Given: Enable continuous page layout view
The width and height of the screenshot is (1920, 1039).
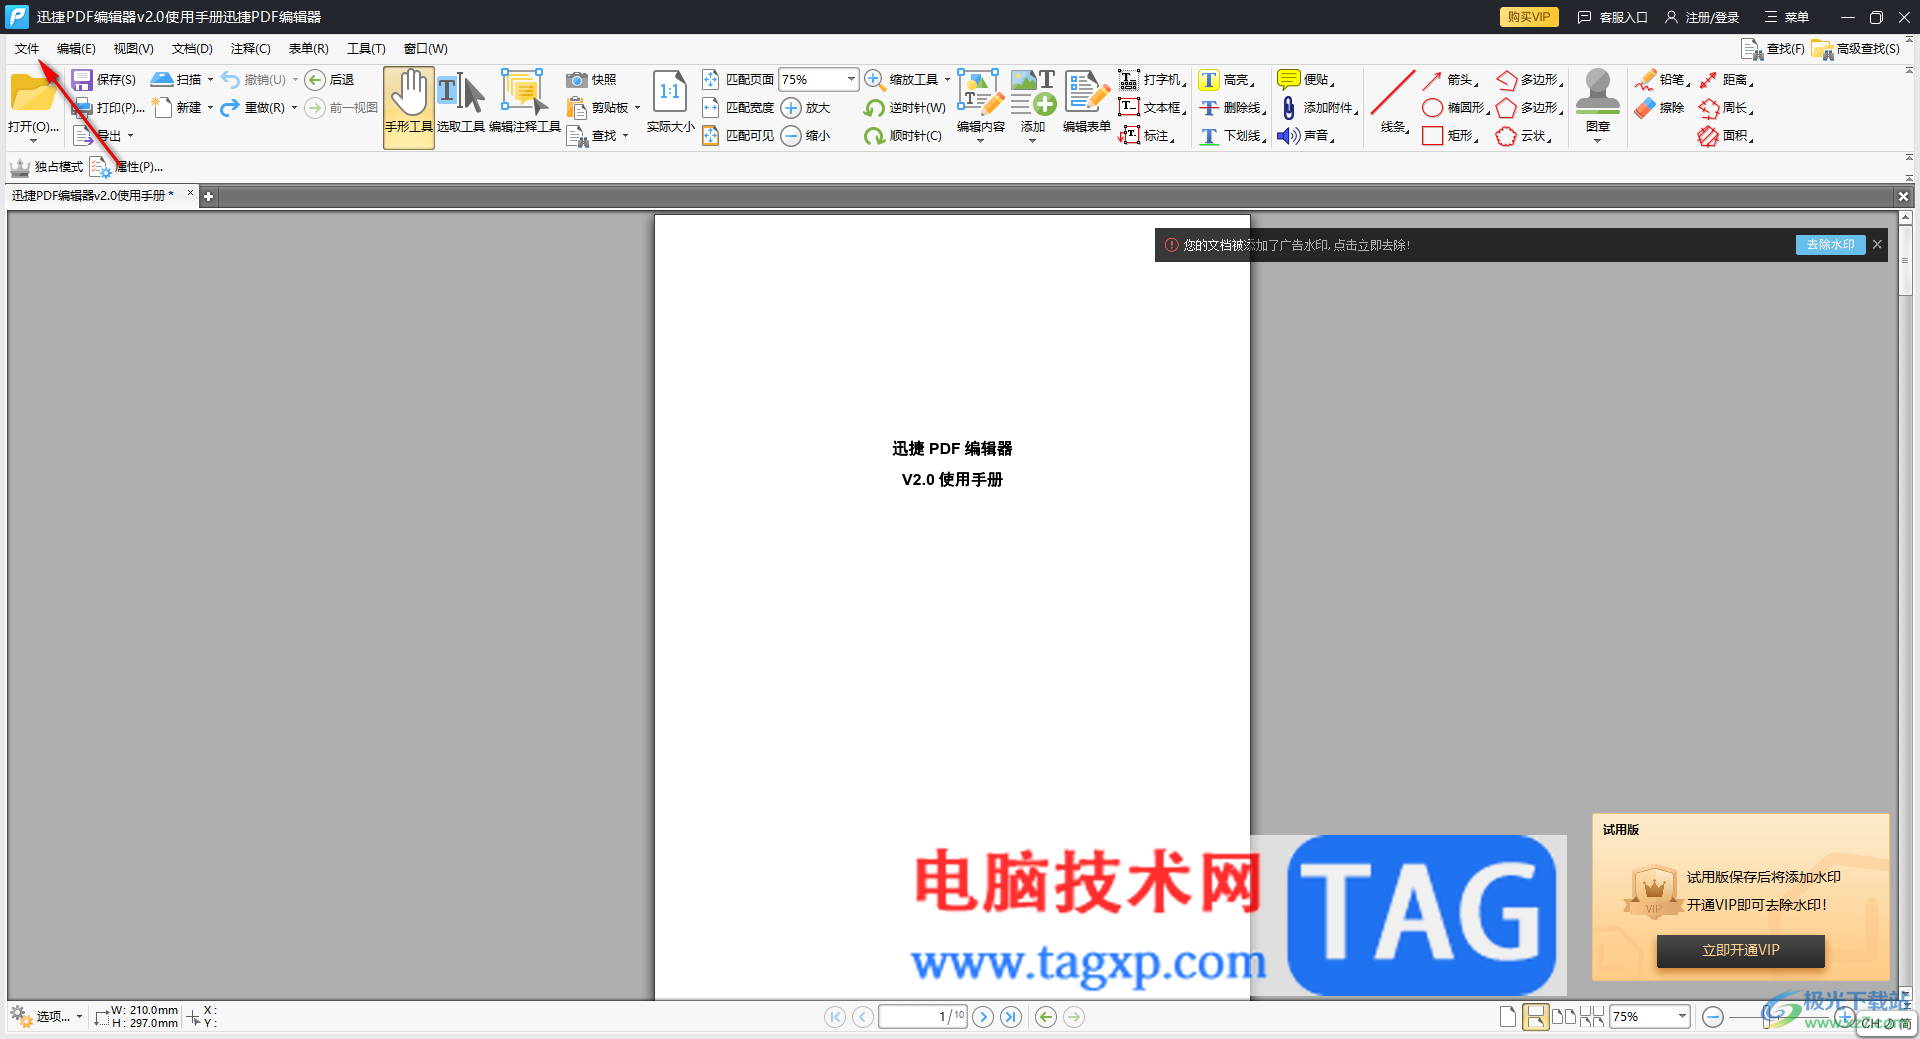Looking at the screenshot, I should point(1535,1017).
